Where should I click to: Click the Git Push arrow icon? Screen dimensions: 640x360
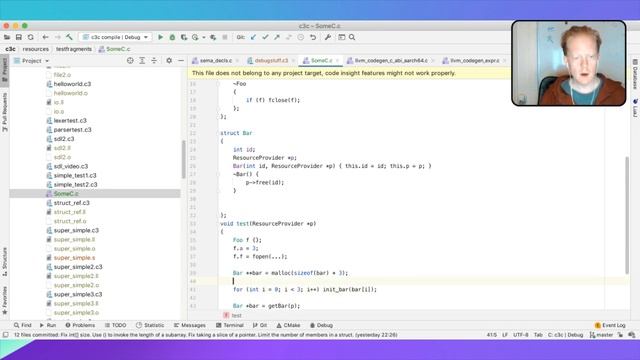pyautogui.click(x=277, y=37)
